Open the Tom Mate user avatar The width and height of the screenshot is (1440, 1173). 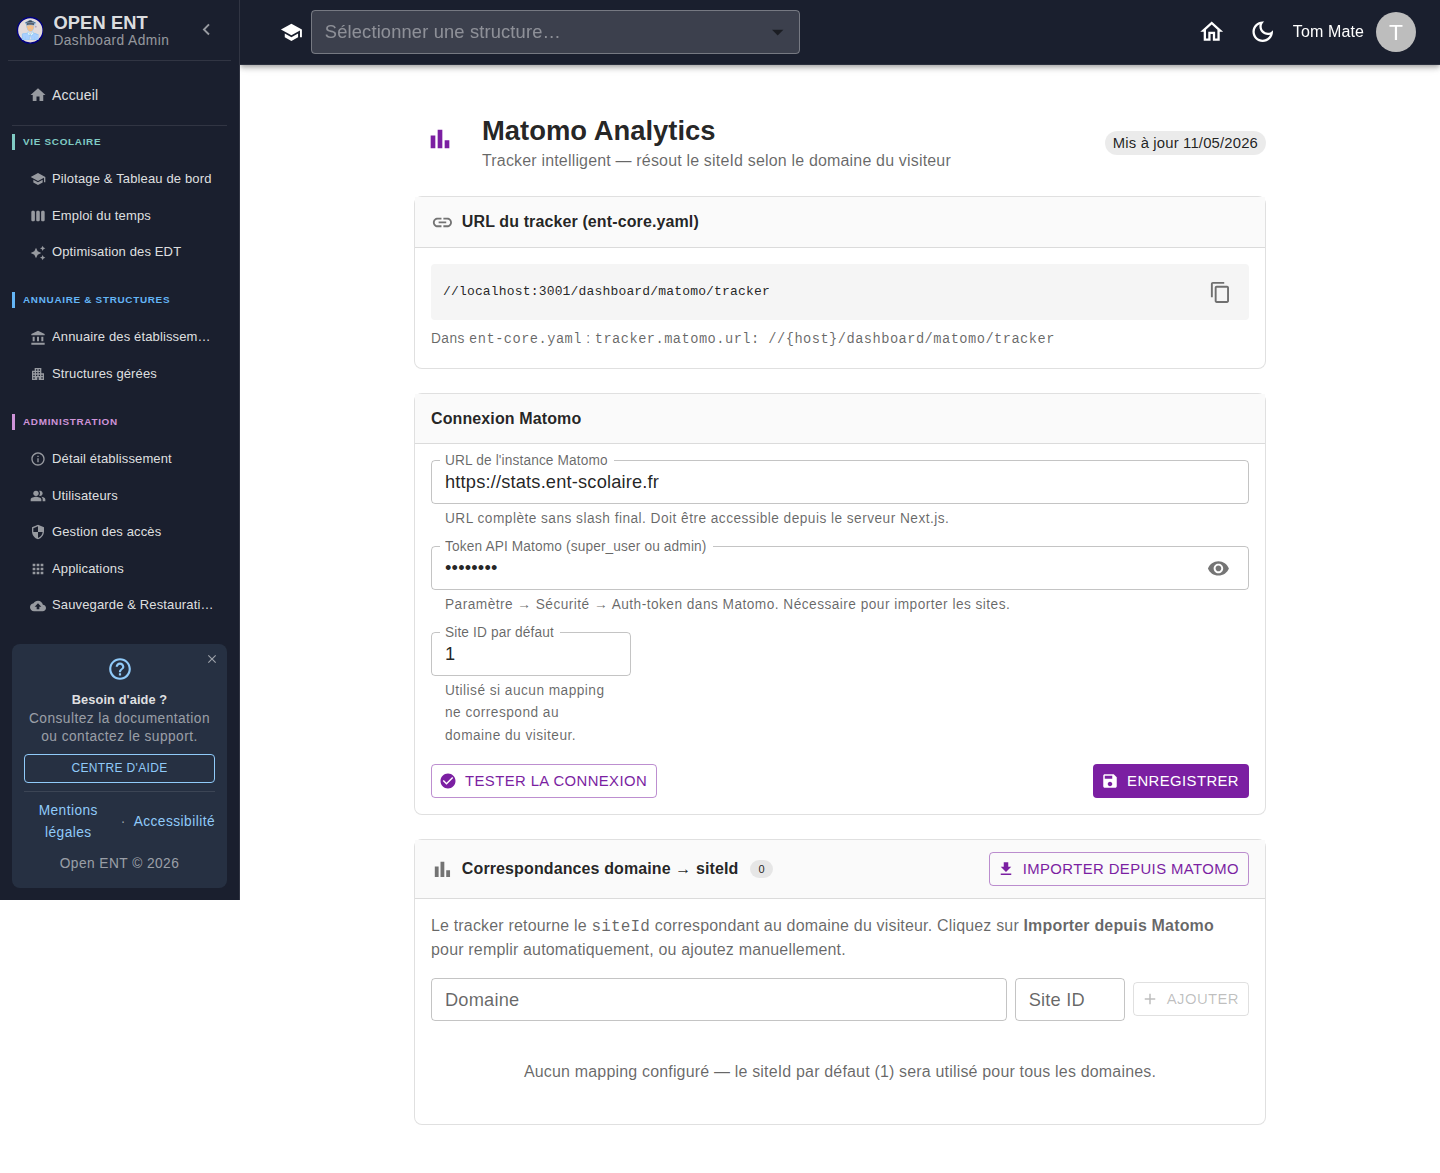[1396, 32]
